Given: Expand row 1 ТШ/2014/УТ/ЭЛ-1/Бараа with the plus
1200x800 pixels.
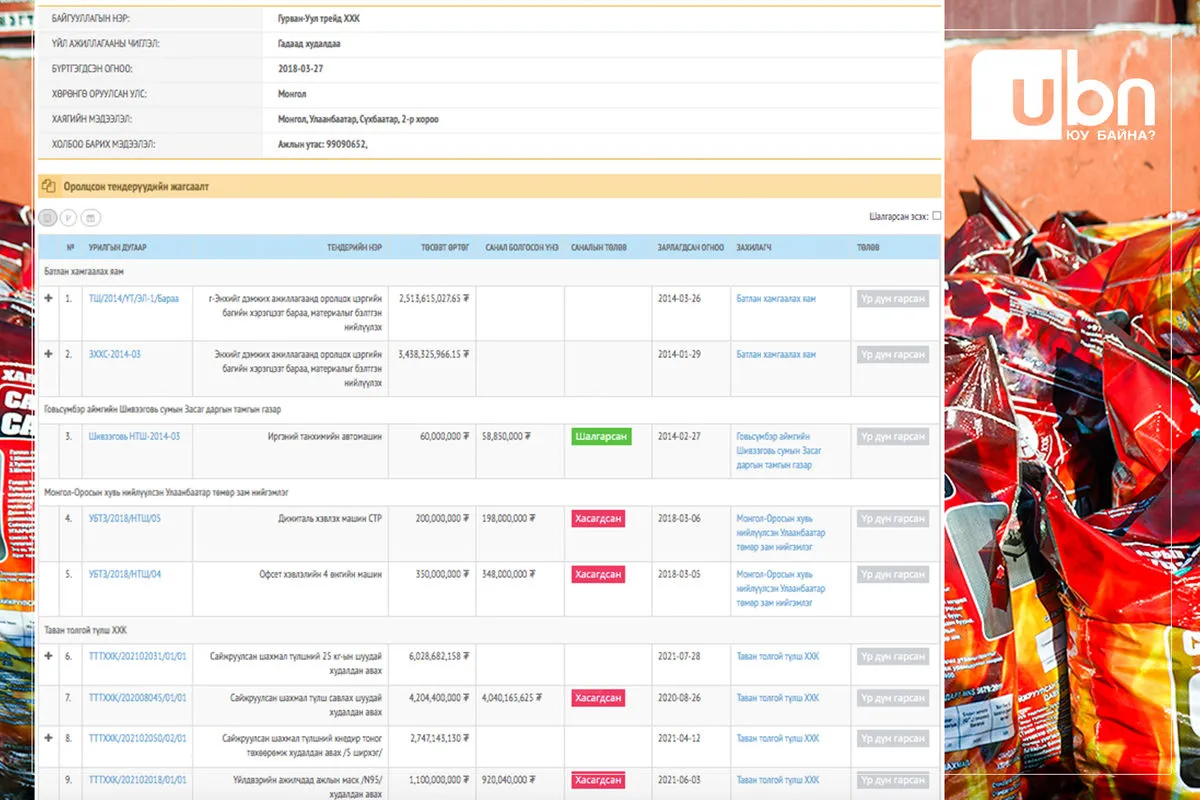Looking at the screenshot, I should (48, 298).
